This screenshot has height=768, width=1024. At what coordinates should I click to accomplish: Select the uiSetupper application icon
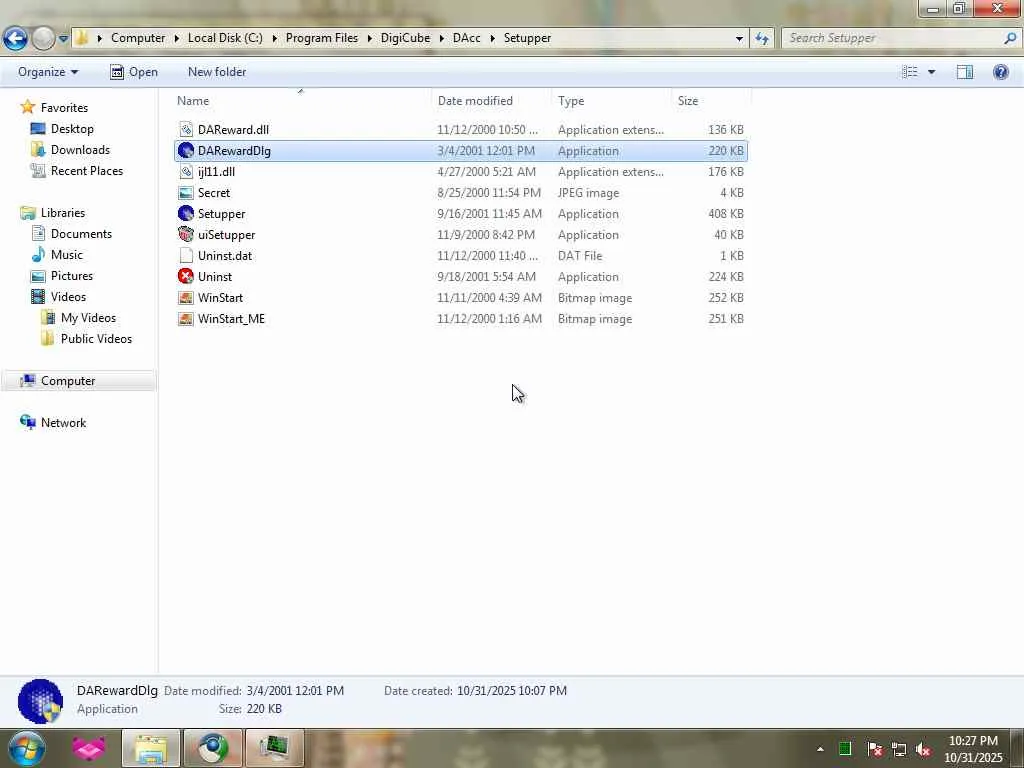[x=186, y=234]
